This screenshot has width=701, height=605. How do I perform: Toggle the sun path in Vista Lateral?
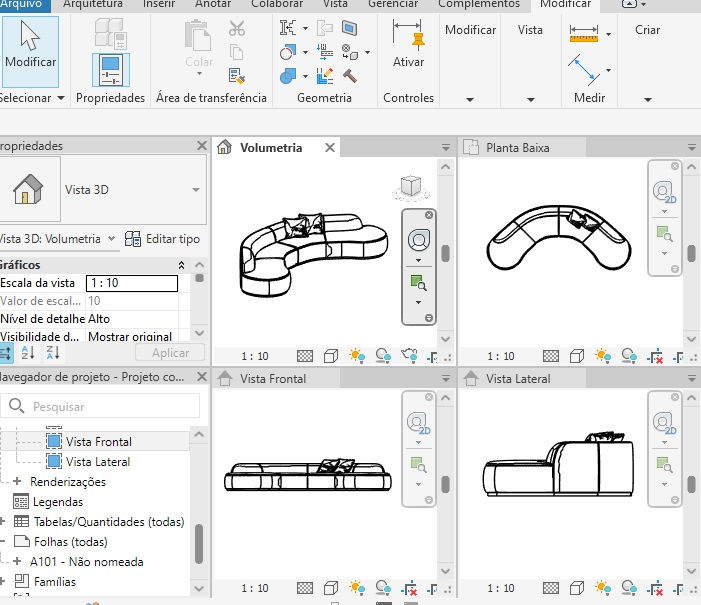[603, 588]
